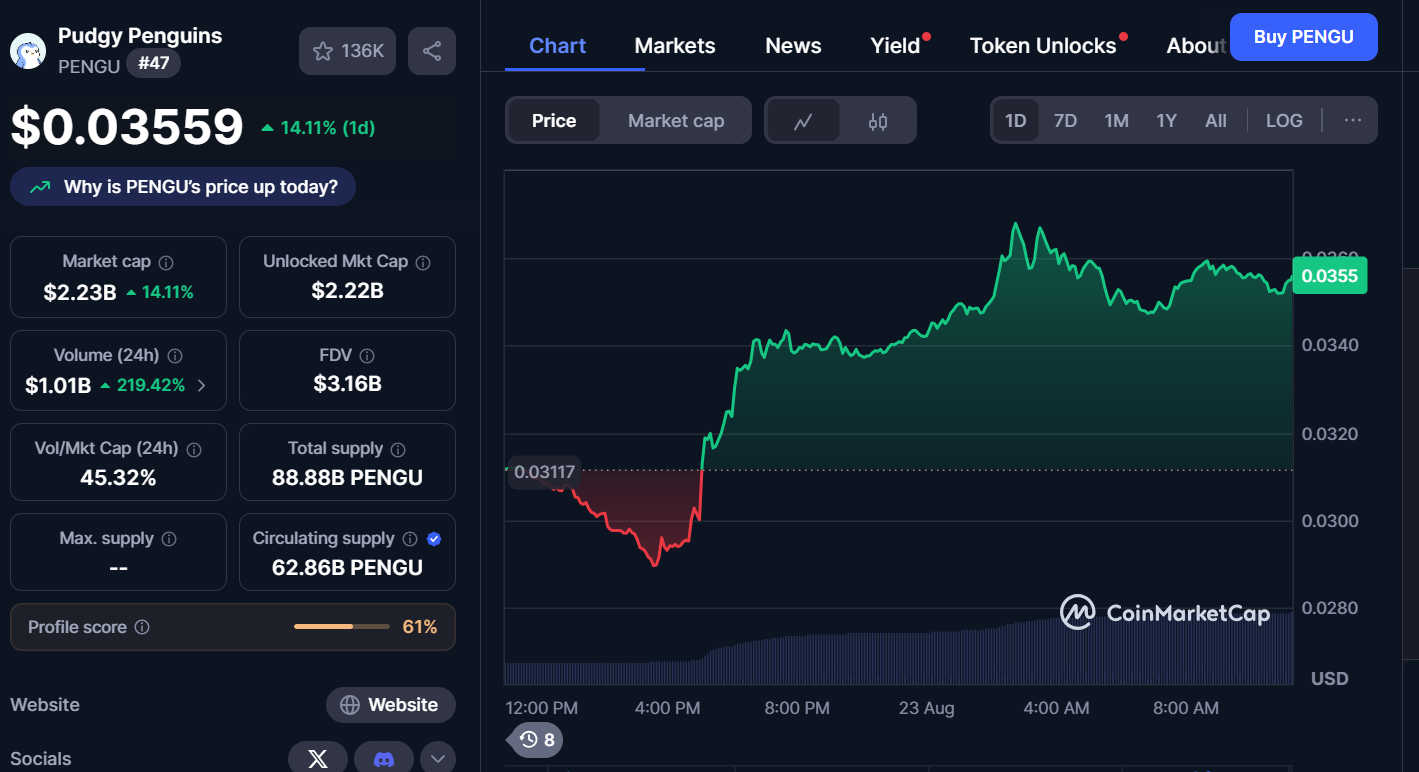Select the 1Y time range
Screen dimensions: 1419x772
pos(1166,121)
